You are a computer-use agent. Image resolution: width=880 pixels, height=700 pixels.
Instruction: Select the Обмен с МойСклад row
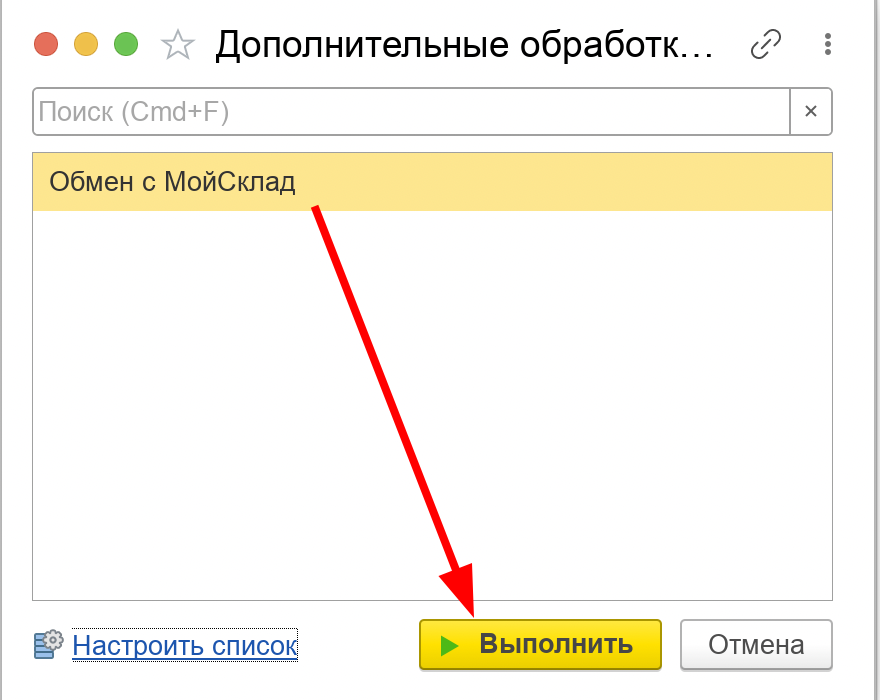tap(432, 182)
